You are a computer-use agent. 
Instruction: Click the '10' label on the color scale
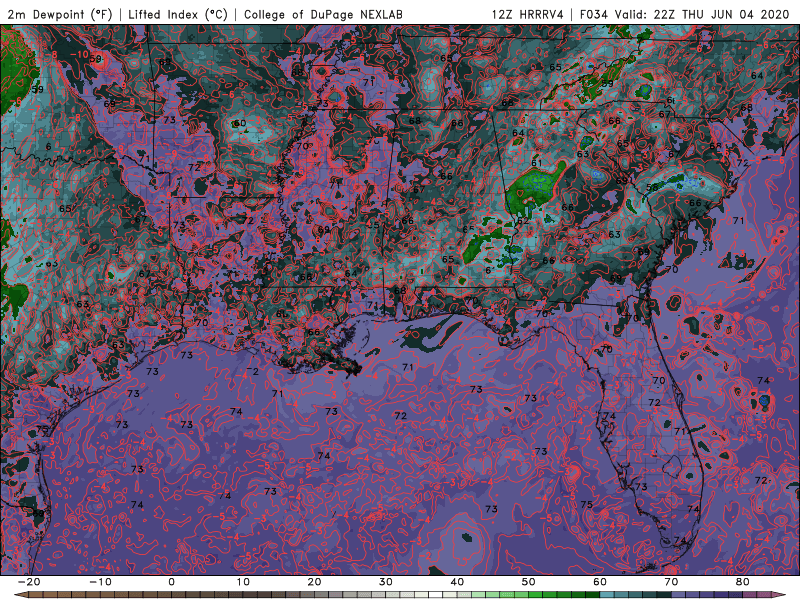[243, 582]
